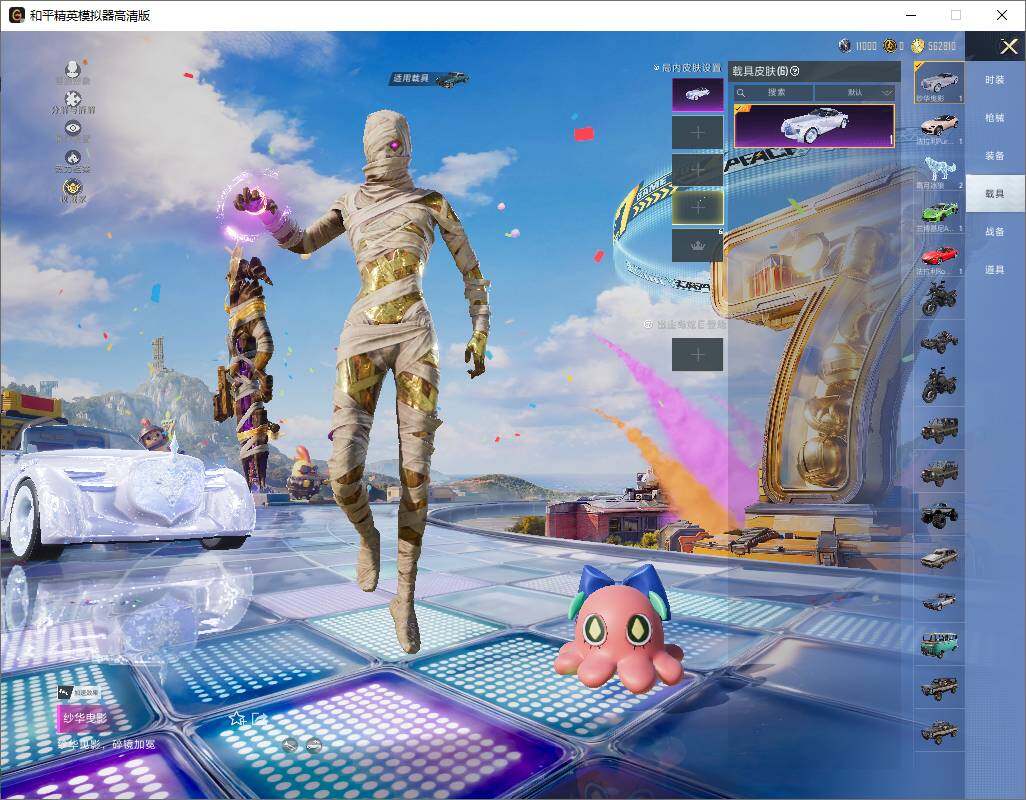This screenshot has width=1026, height=800.
Task: Click the 局内皮肤设置 in-match skin settings header
Action: point(688,68)
